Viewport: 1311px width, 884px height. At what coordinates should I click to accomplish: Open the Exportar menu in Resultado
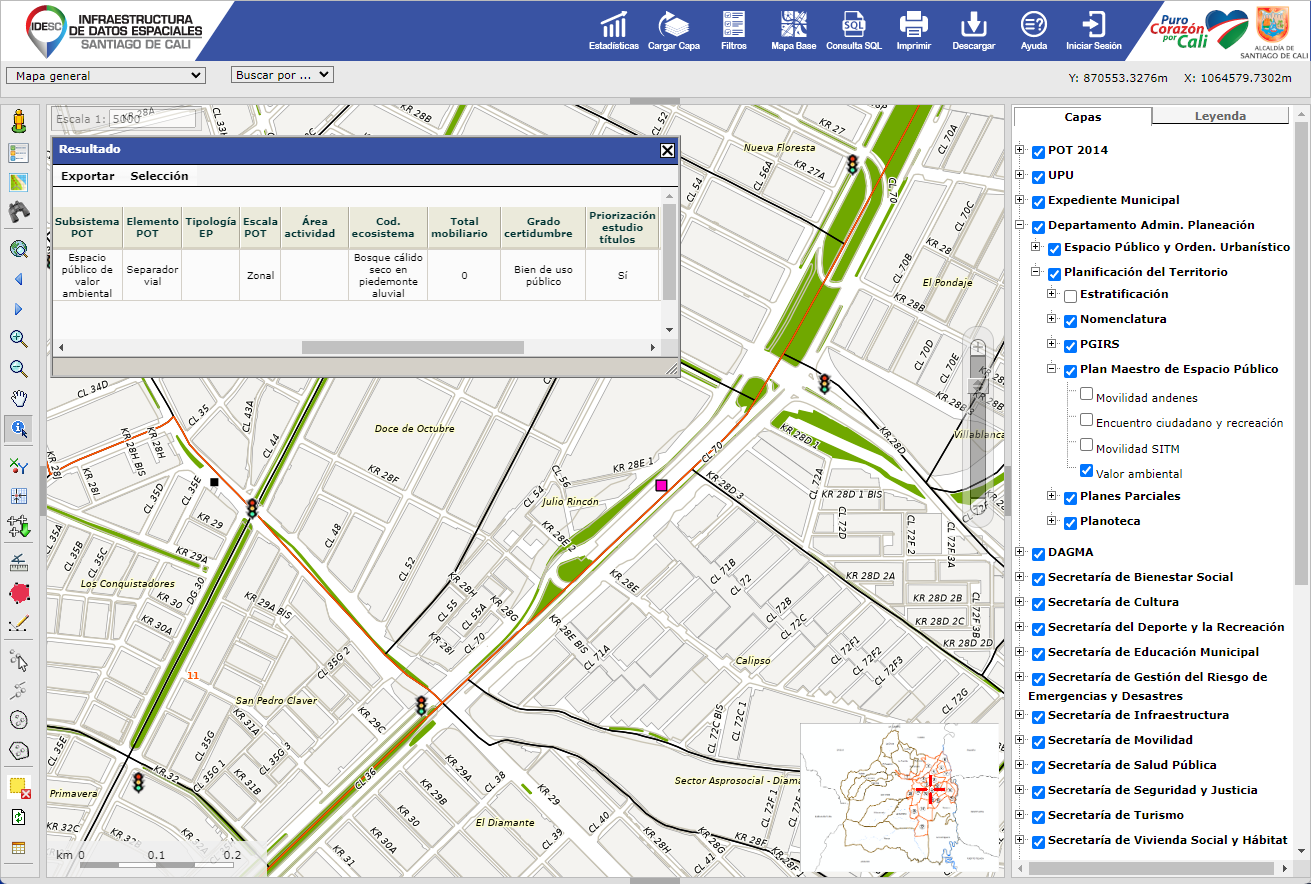(88, 176)
